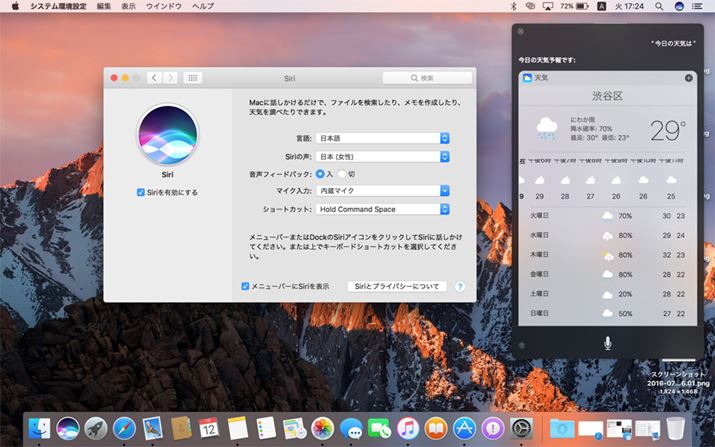Click help question mark button

pyautogui.click(x=460, y=286)
